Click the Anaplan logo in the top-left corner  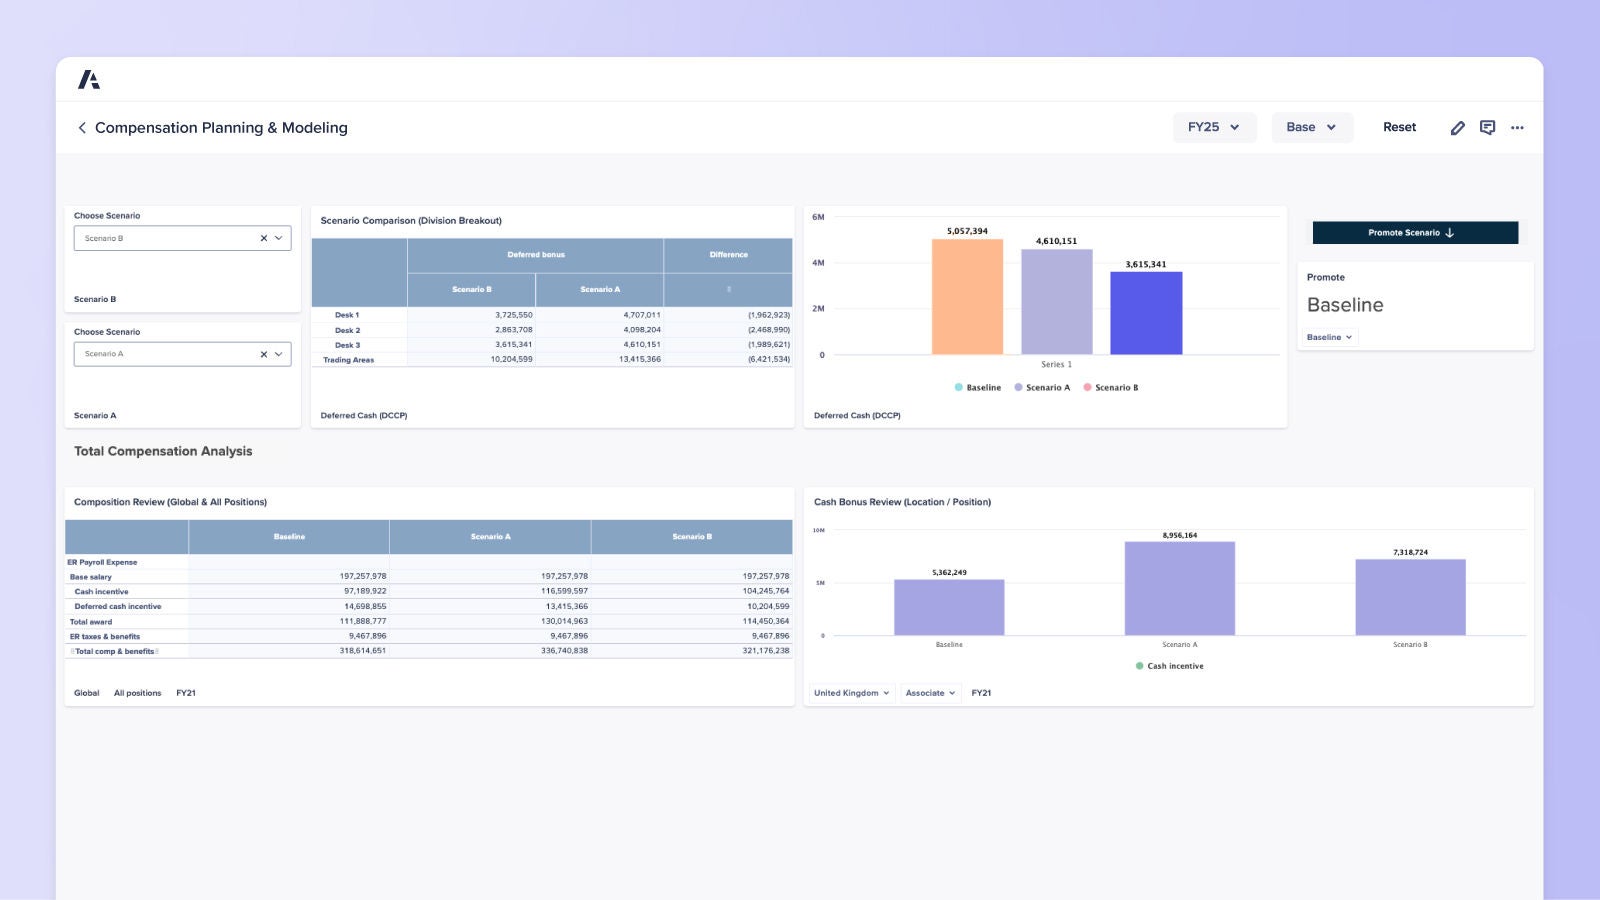(90, 78)
